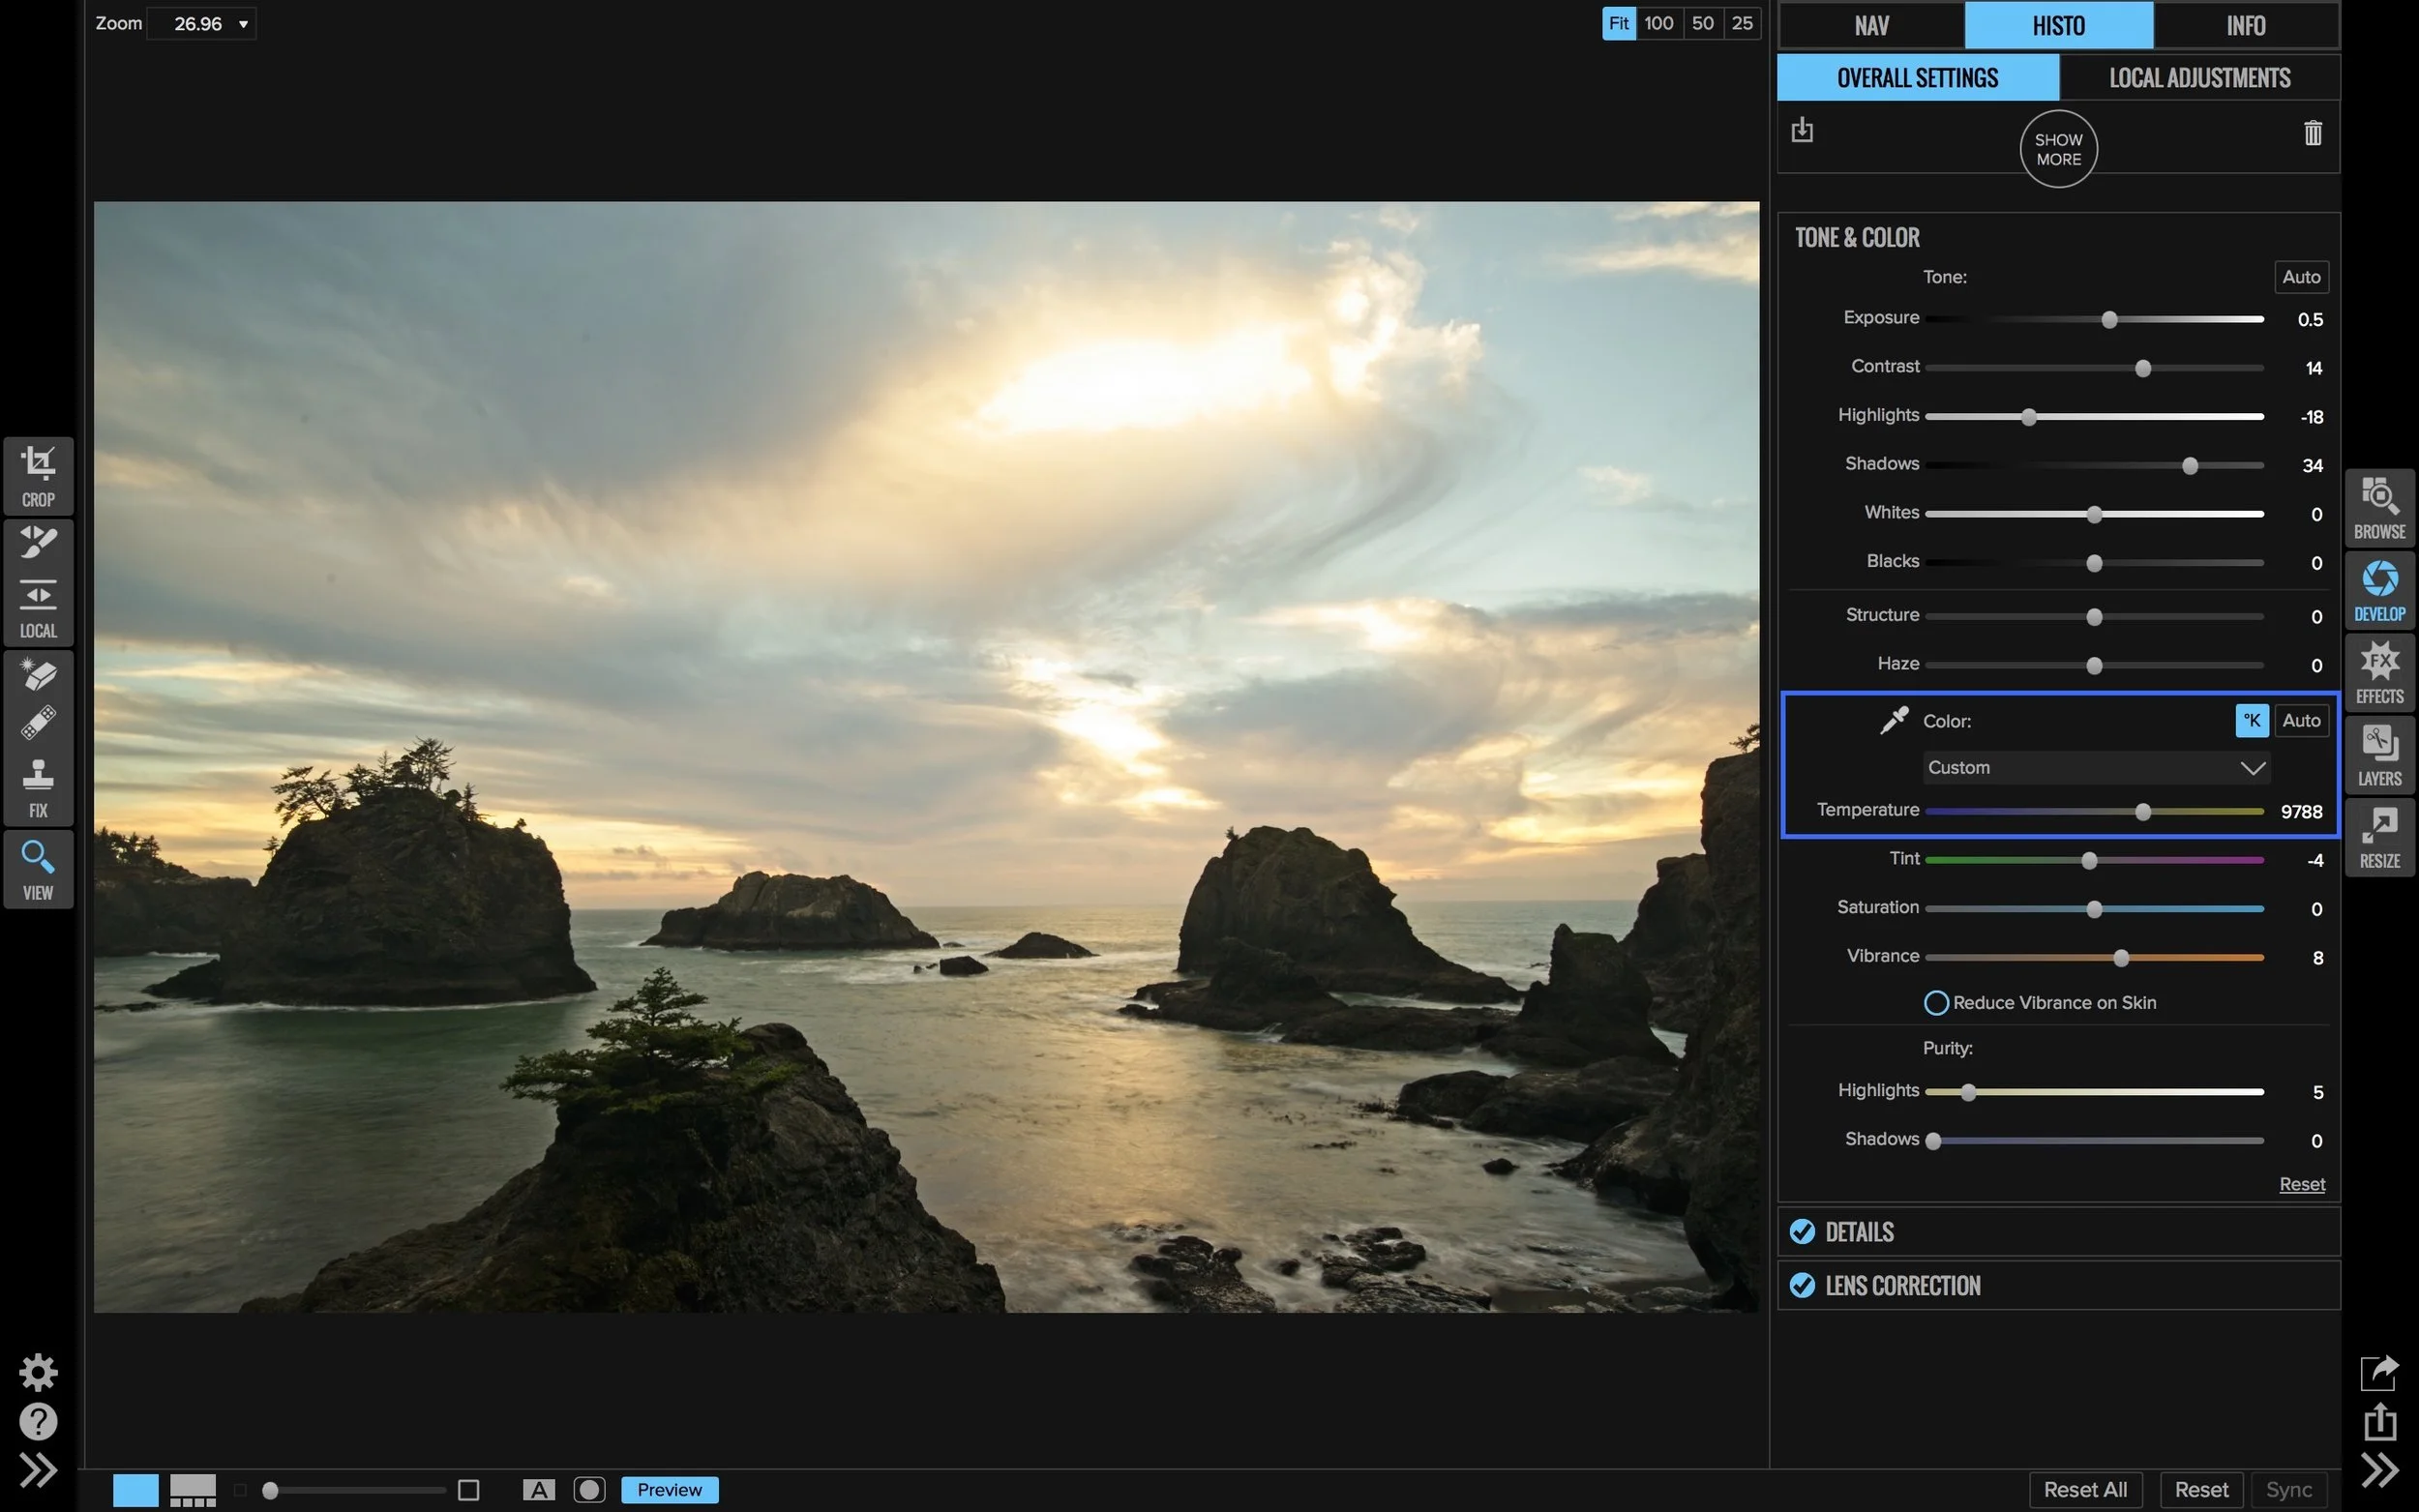Set zoom to 100 percent
This screenshot has width=2419, height=1512.
pyautogui.click(x=1658, y=24)
